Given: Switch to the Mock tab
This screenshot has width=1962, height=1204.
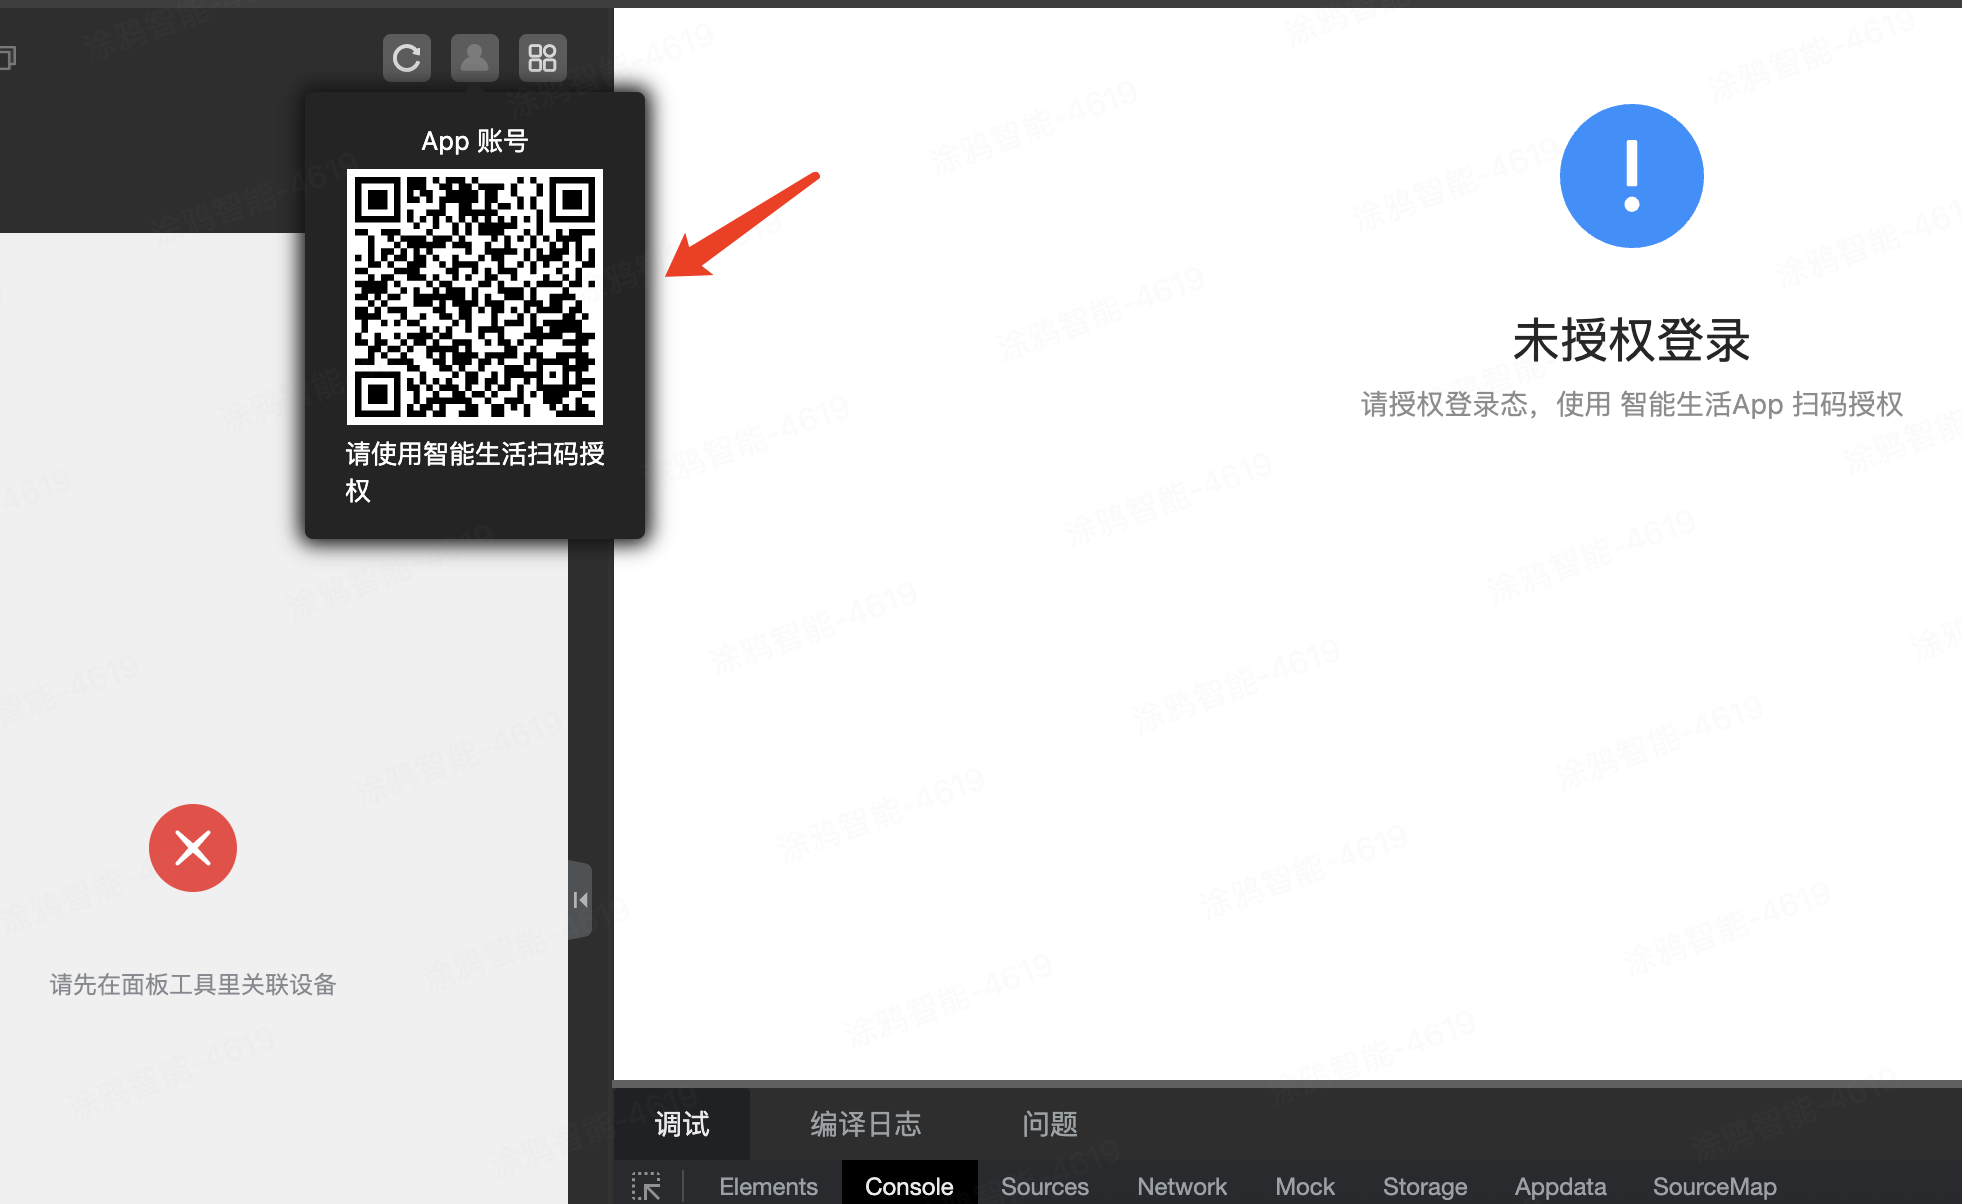Looking at the screenshot, I should pos(1304,1186).
